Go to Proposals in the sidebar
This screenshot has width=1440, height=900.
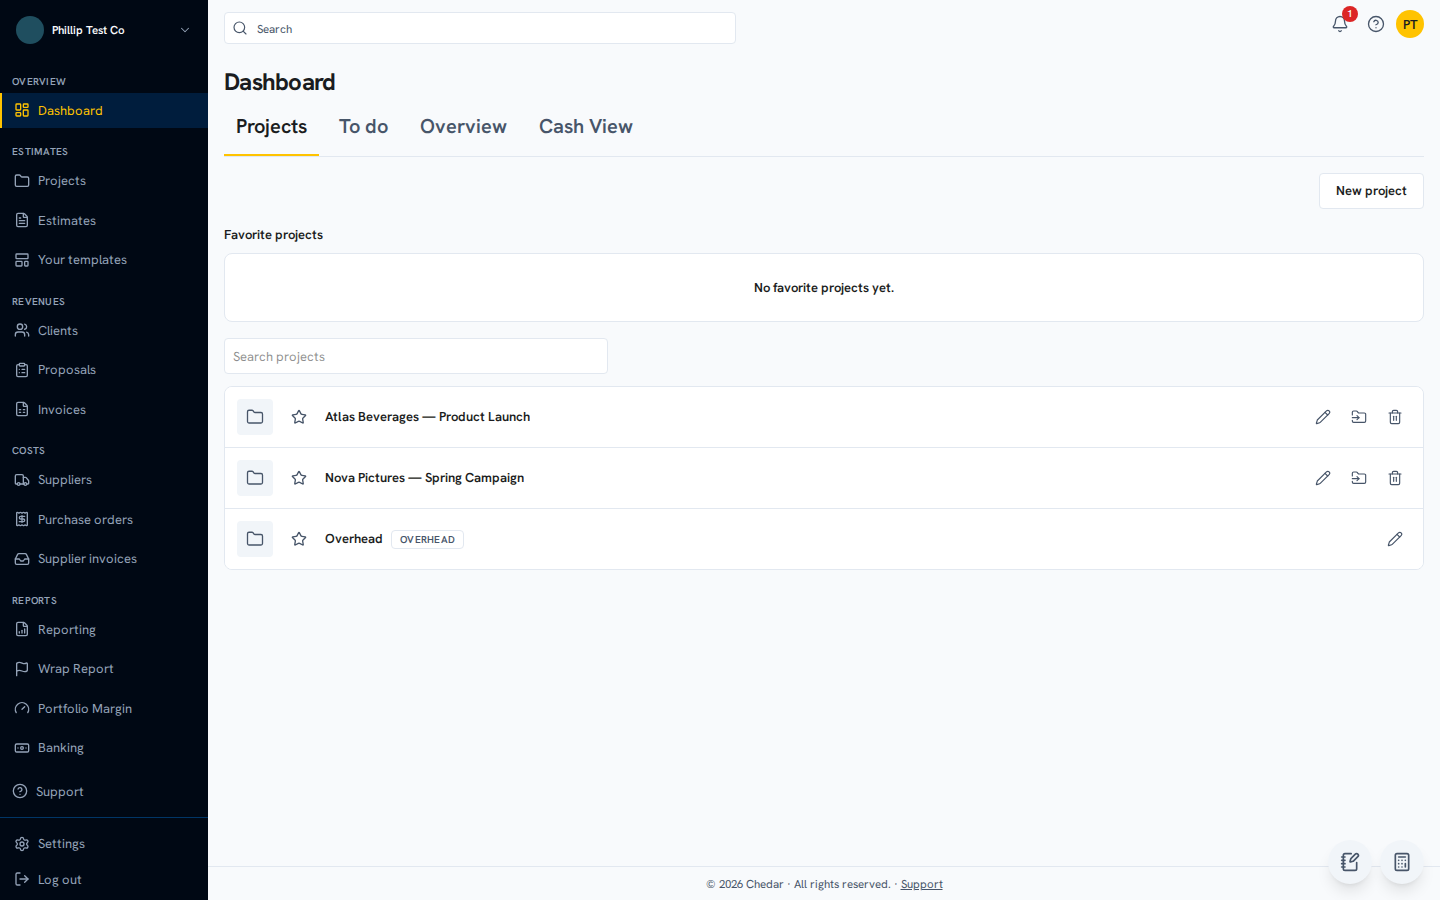point(104,370)
